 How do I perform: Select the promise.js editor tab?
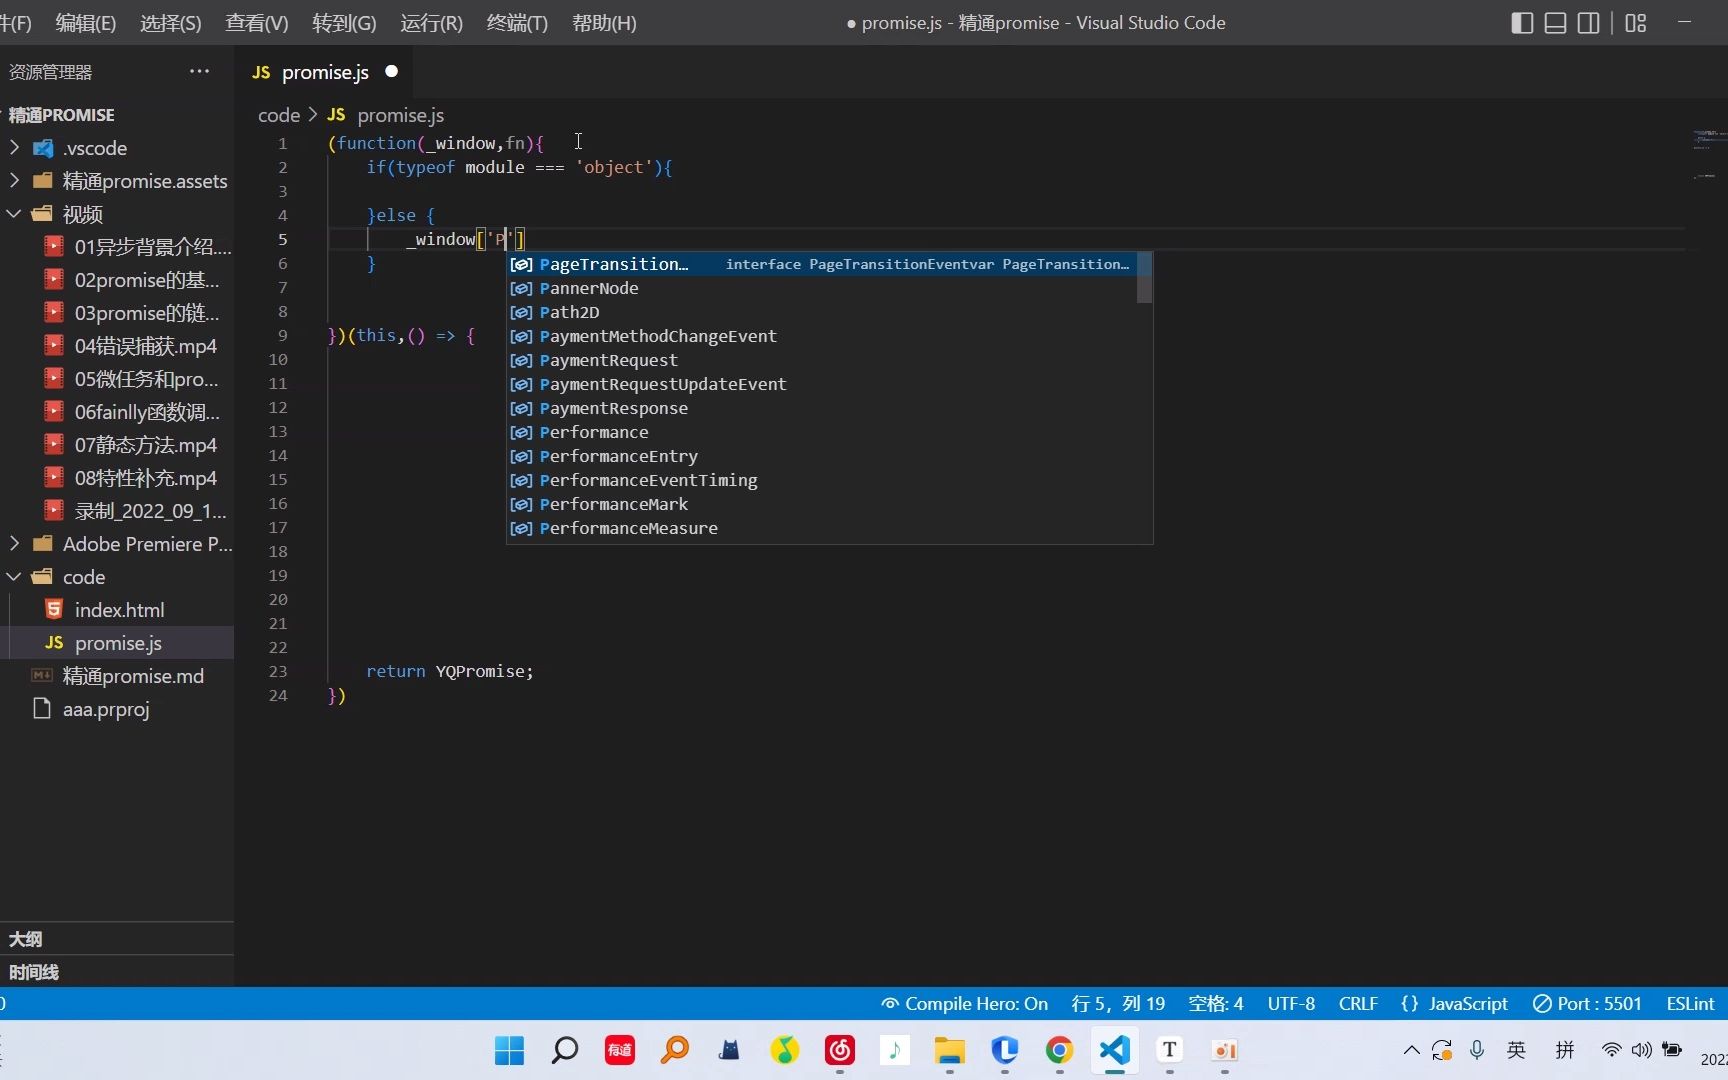[325, 72]
